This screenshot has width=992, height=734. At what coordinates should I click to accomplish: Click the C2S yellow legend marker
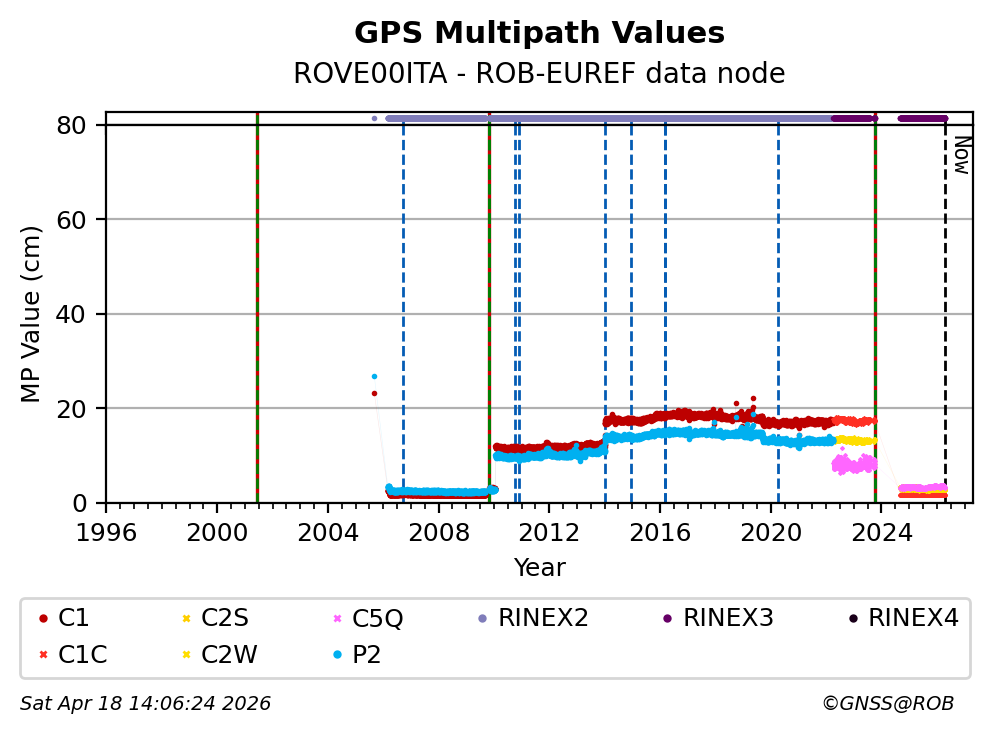[185, 619]
